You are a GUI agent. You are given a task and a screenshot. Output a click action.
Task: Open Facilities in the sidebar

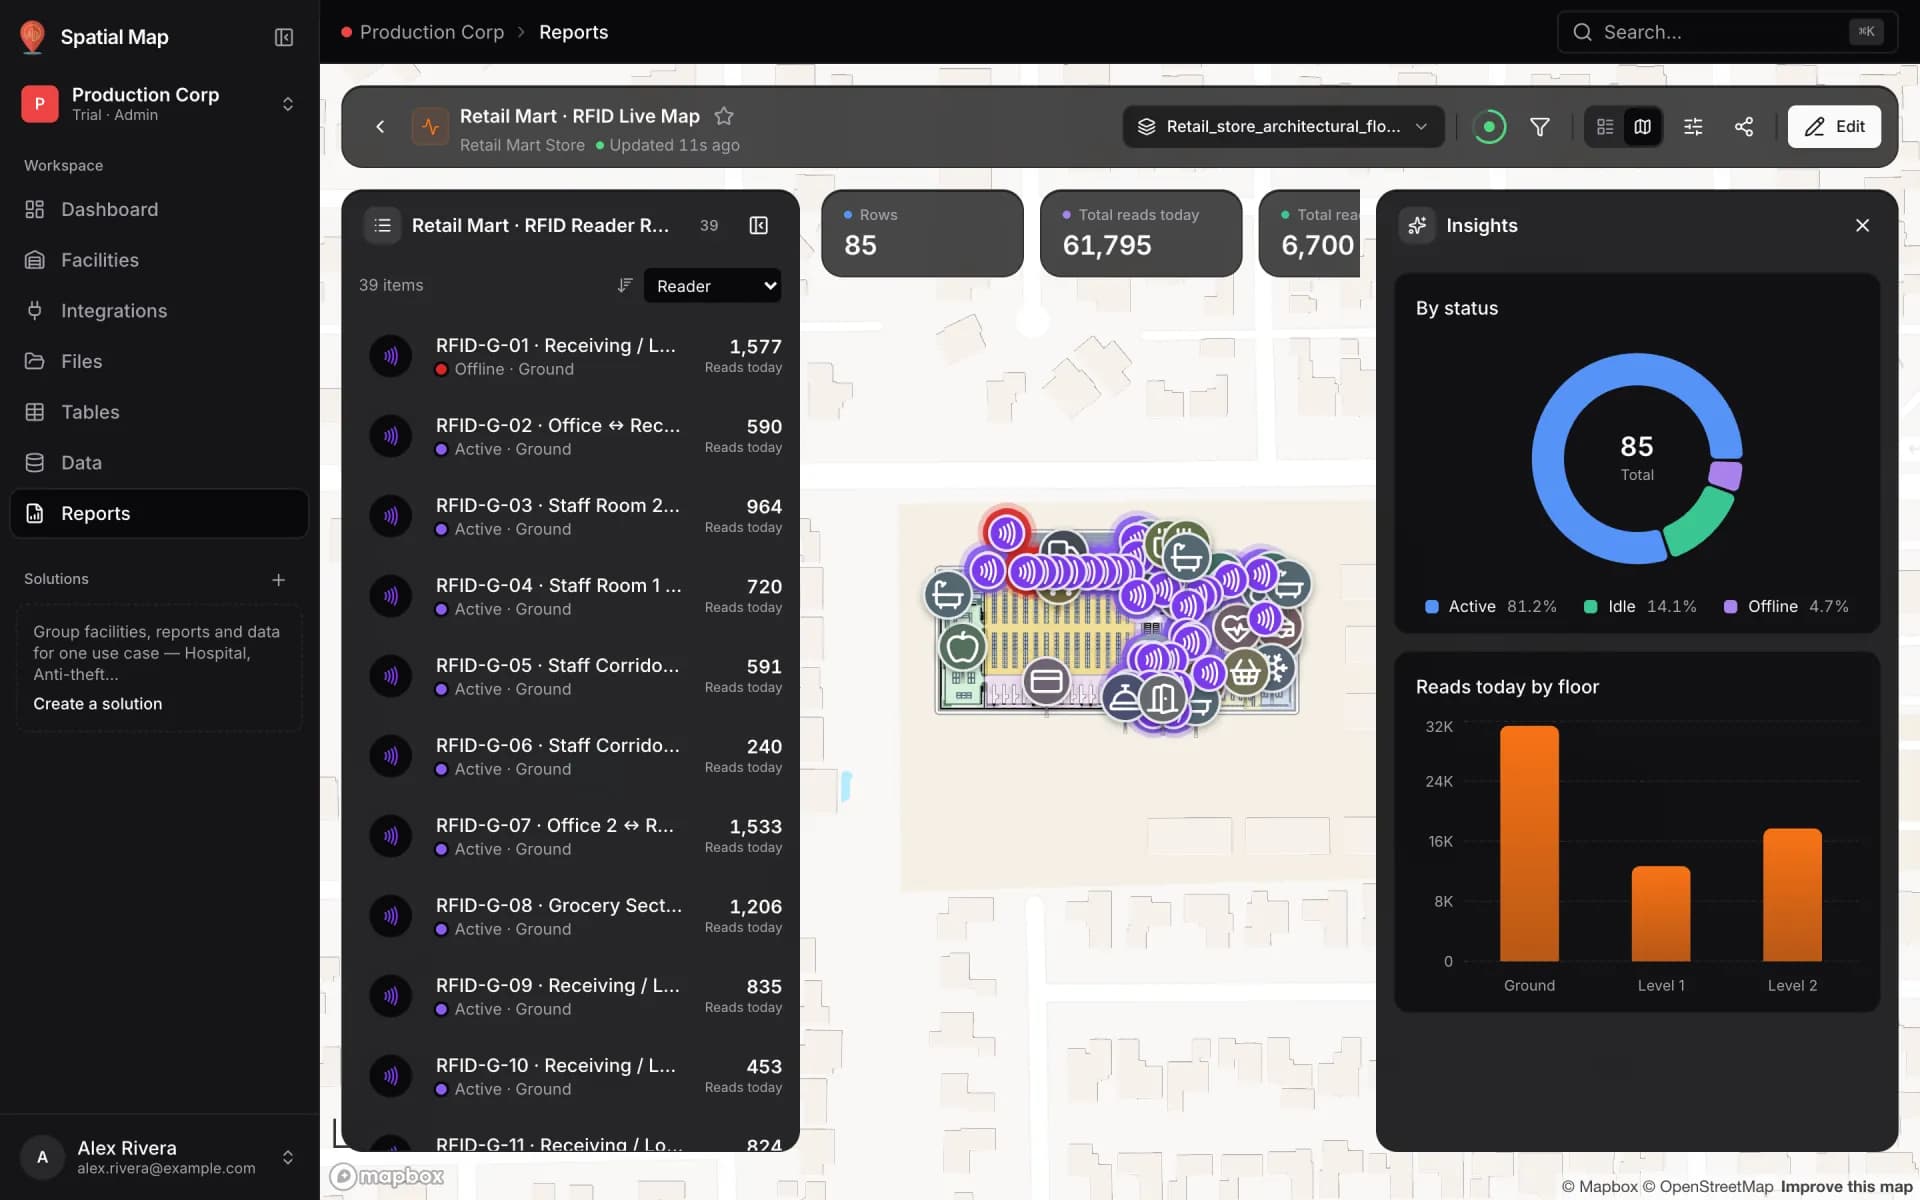(160, 260)
